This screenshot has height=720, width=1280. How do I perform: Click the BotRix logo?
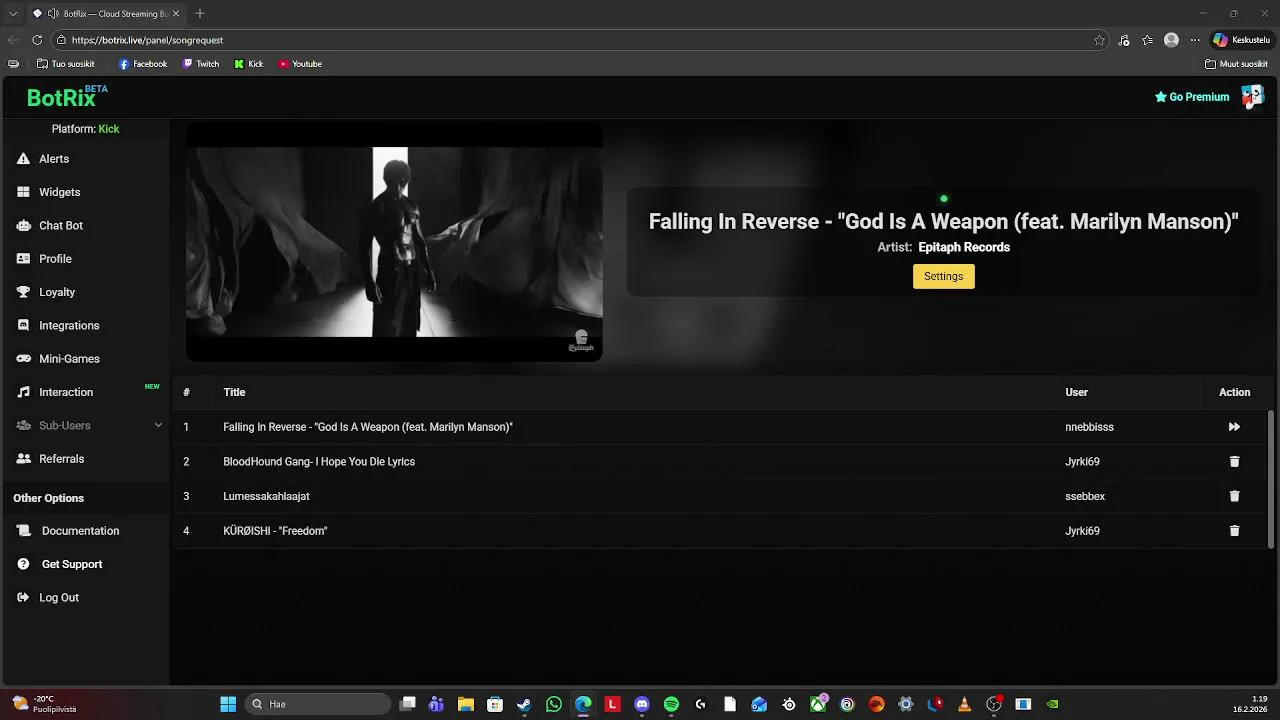tap(67, 97)
